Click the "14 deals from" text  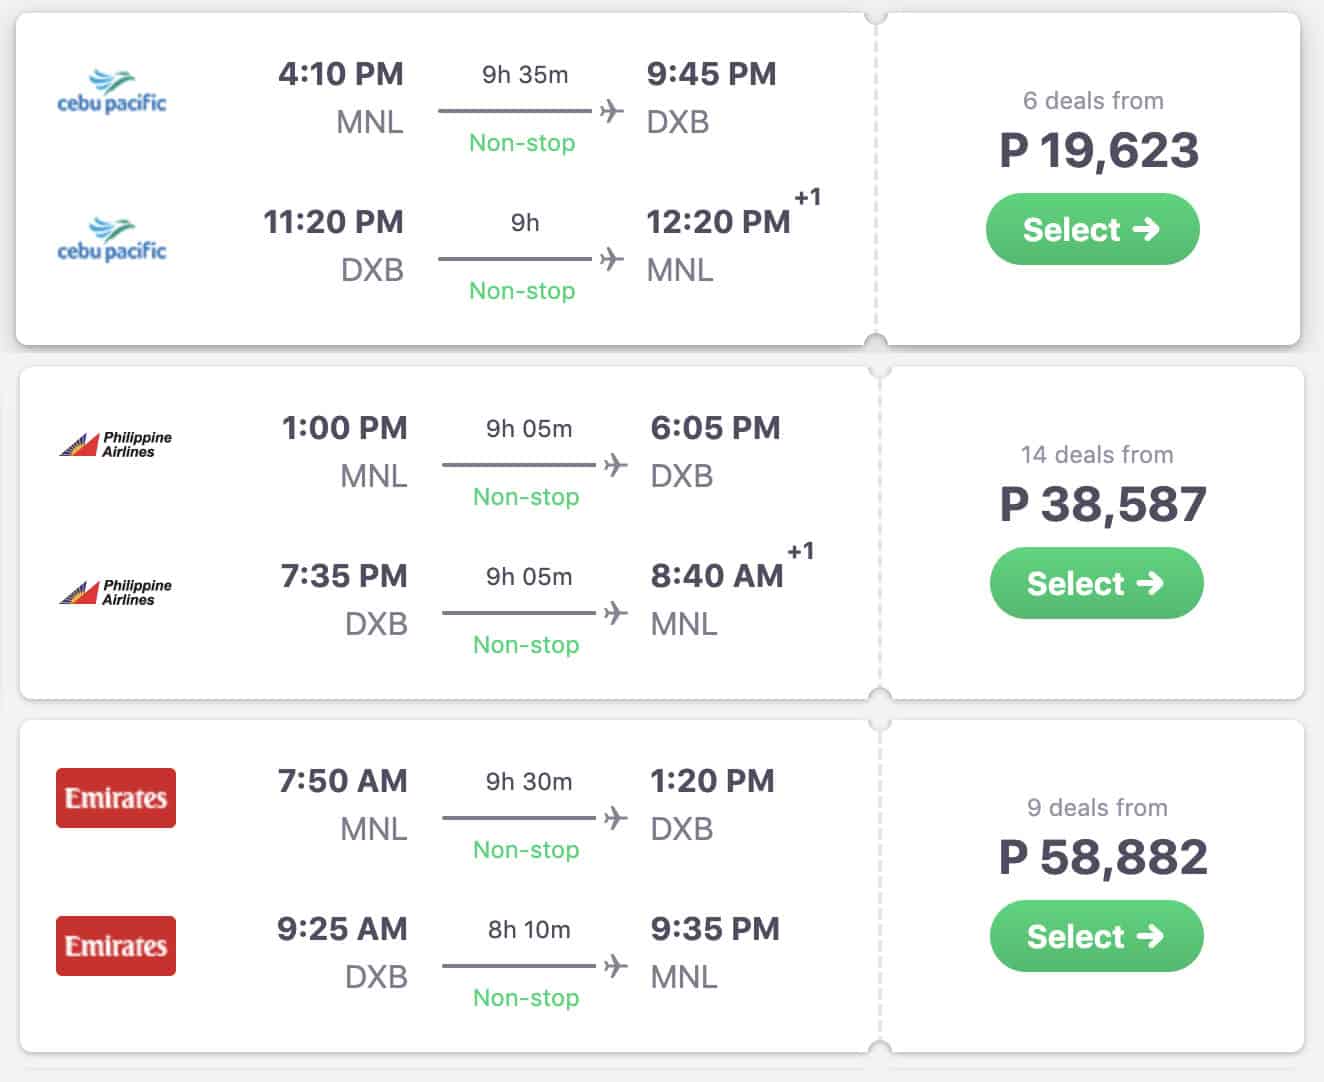click(x=1097, y=455)
